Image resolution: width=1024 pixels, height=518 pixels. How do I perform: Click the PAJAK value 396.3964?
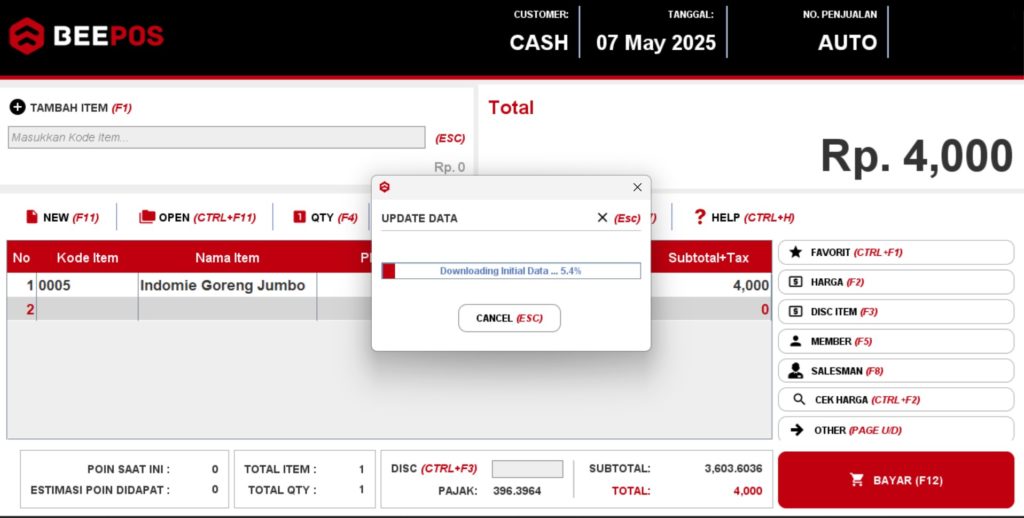517,491
